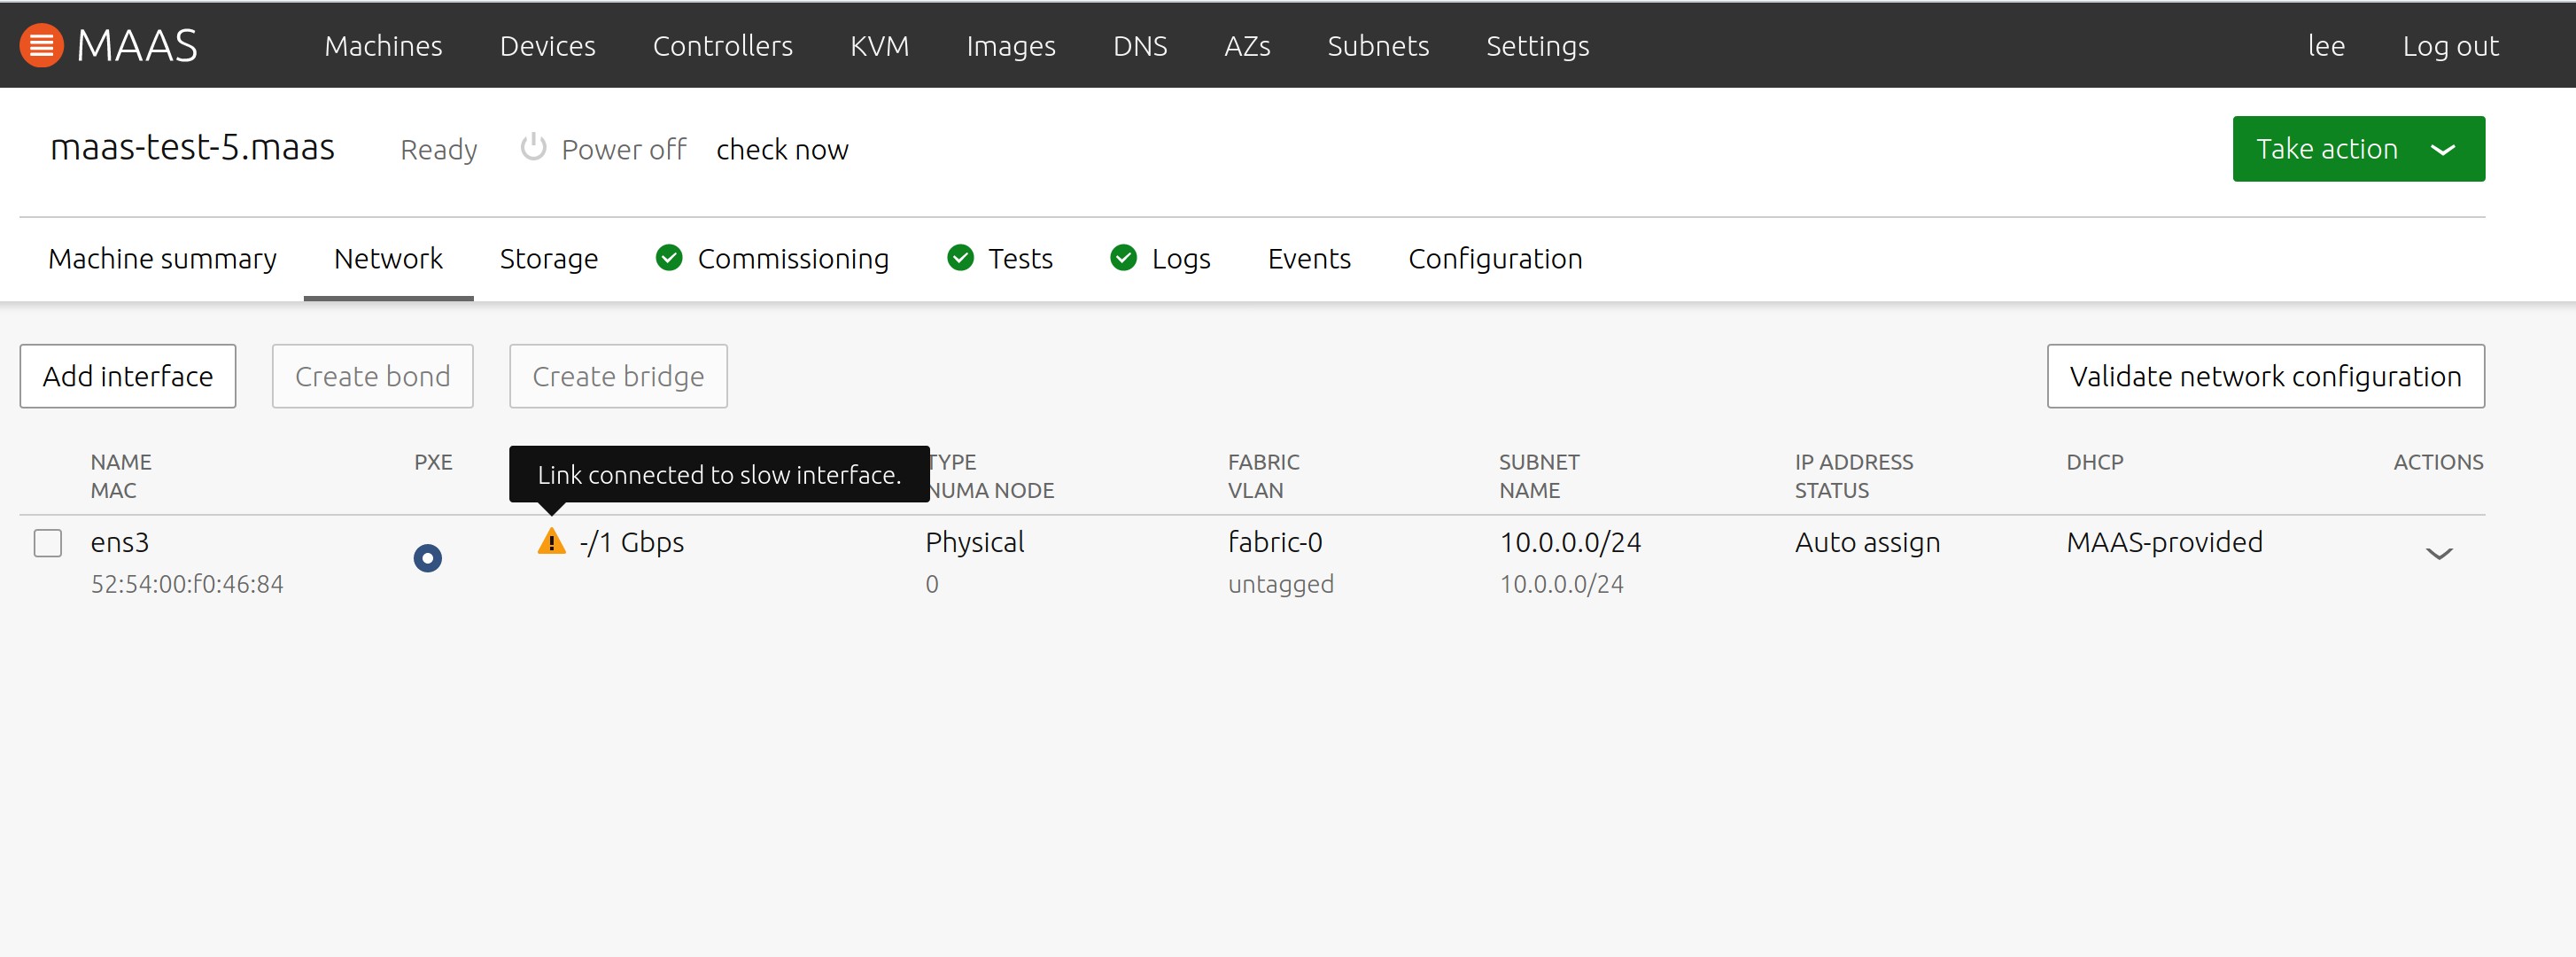2576x957 pixels.
Task: Open the 10.0.0.0/24 subnet link
Action: 1569,542
